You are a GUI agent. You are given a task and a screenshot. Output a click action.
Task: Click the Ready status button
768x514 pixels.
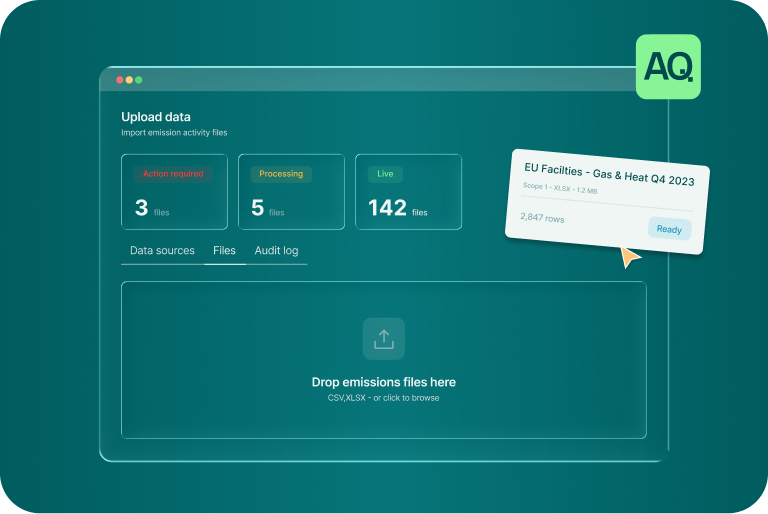click(x=670, y=229)
